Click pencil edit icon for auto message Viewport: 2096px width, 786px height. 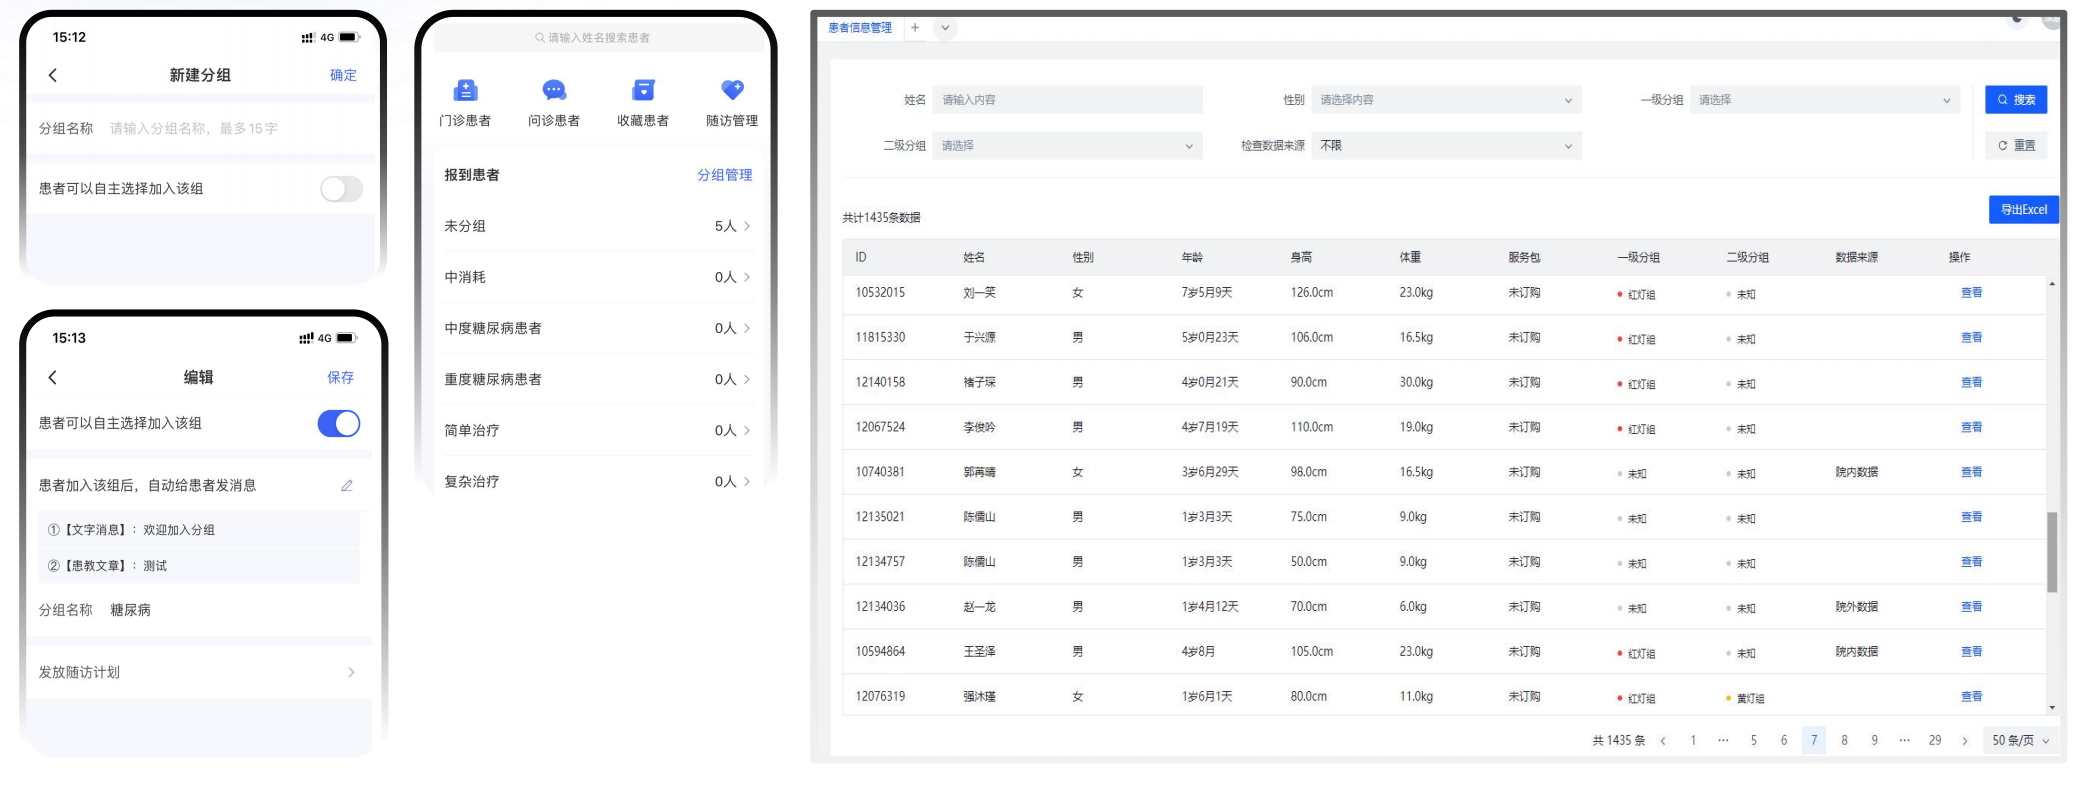(347, 485)
